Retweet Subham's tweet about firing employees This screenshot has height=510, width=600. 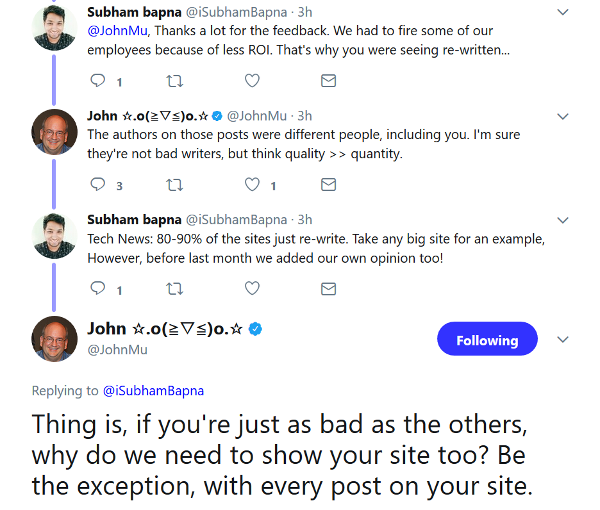click(x=174, y=81)
